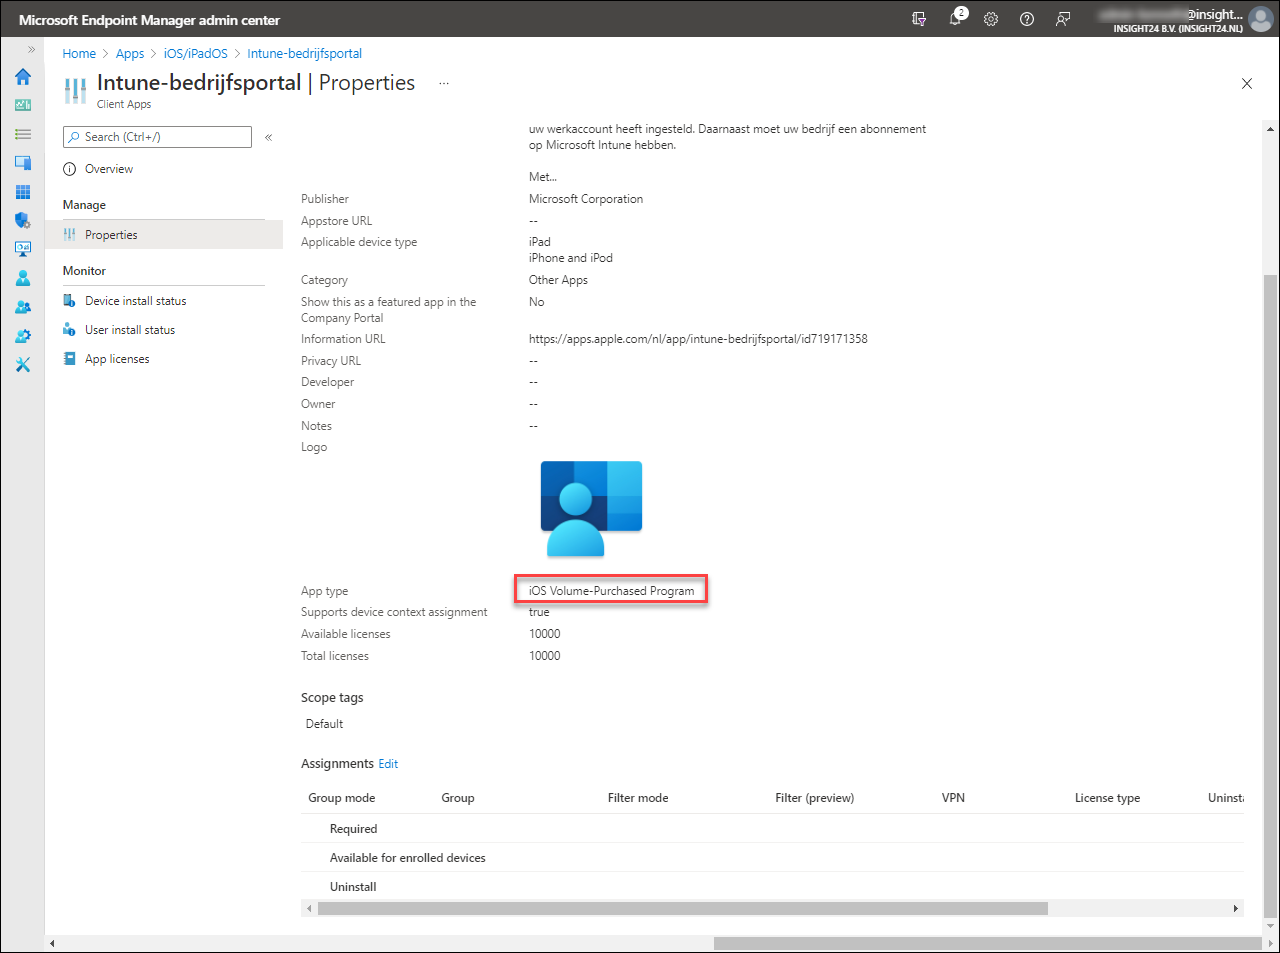The image size is (1280, 953).
Task: Open notifications bell
Action: pos(955,19)
